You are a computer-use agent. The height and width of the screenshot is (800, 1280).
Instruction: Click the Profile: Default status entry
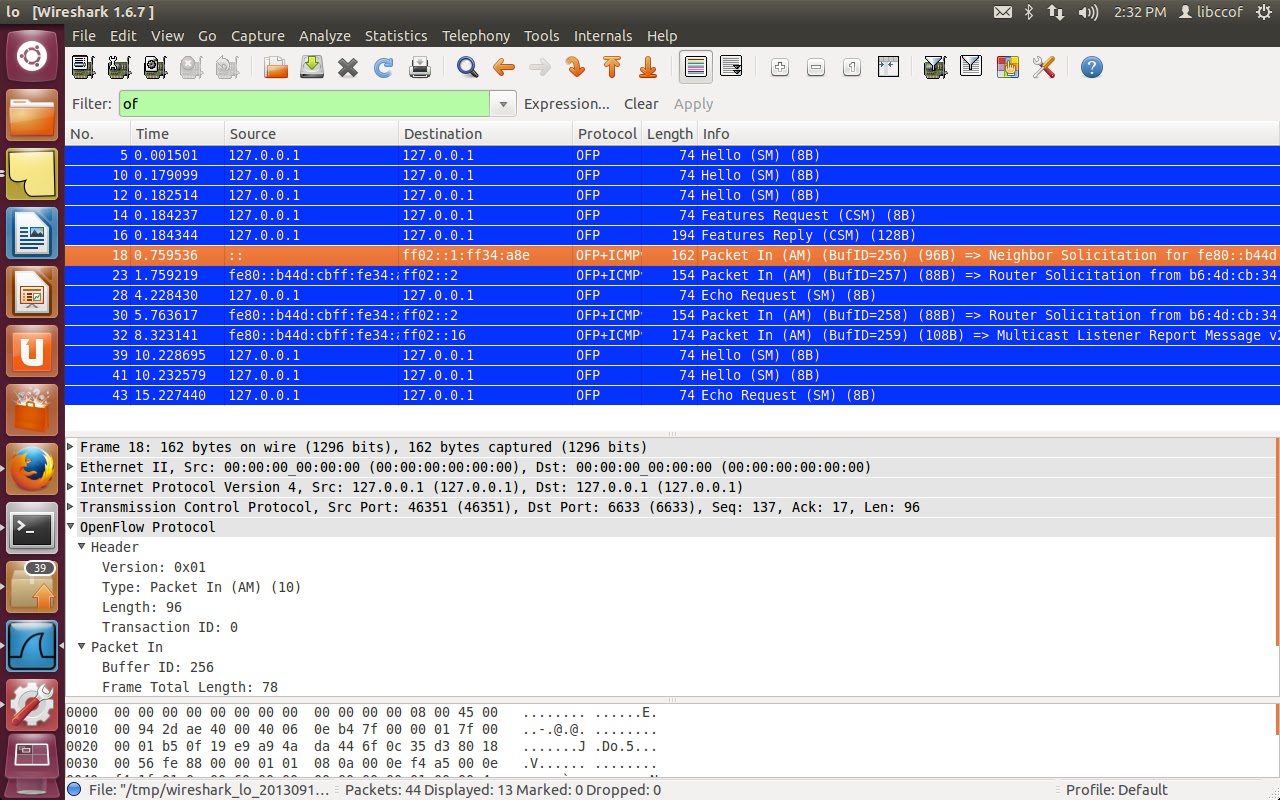(x=1117, y=790)
